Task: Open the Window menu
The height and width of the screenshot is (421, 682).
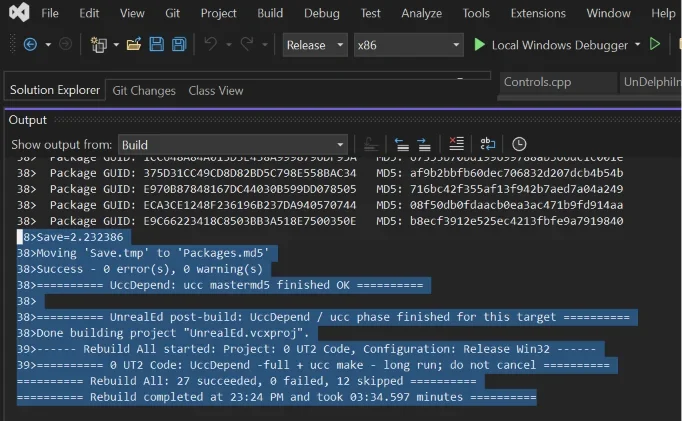Action: pos(608,13)
